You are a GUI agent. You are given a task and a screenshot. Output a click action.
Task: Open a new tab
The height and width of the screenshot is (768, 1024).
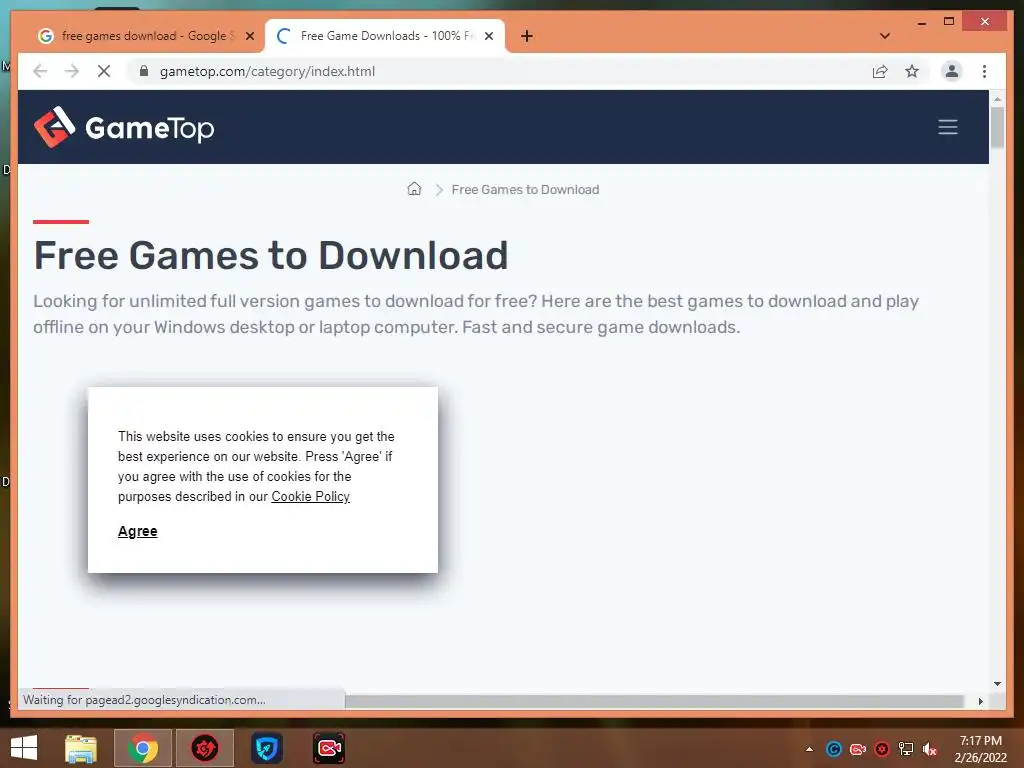pyautogui.click(x=526, y=36)
